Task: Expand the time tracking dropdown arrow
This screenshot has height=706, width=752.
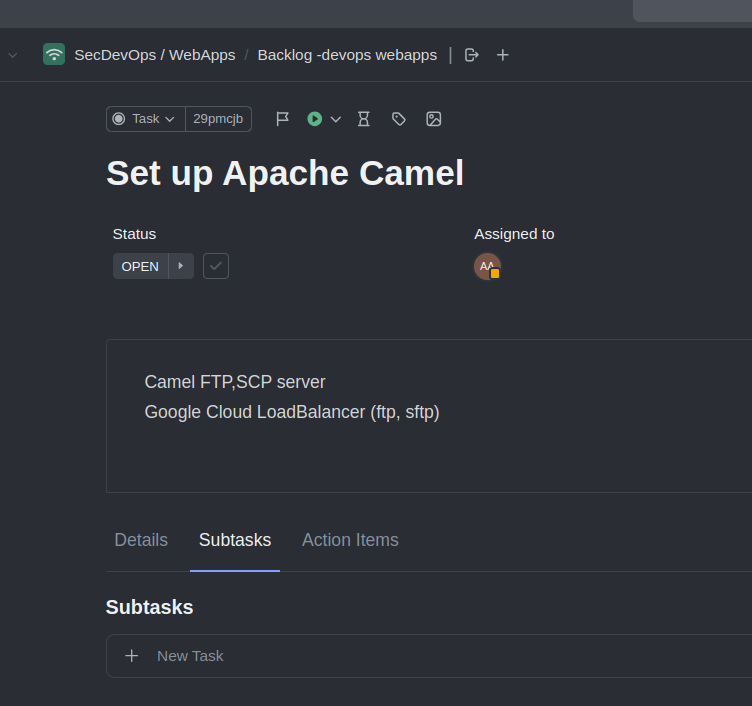Action: click(x=336, y=119)
